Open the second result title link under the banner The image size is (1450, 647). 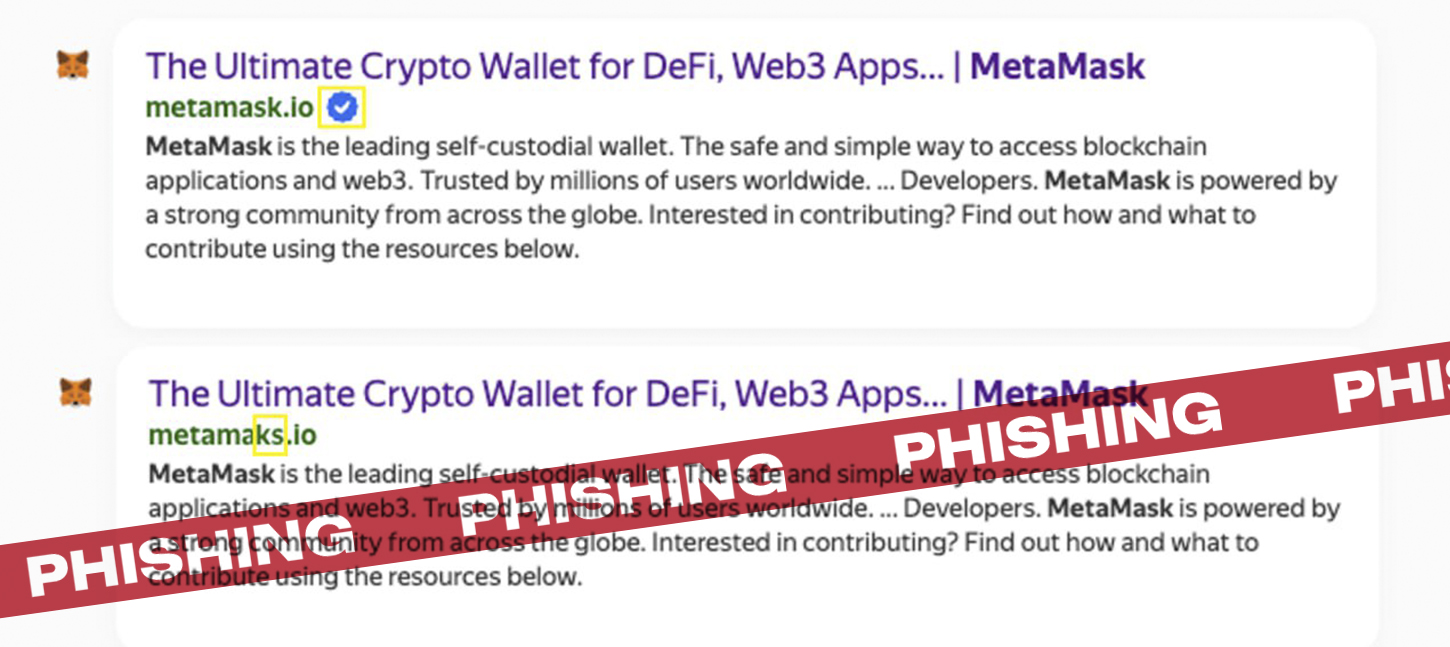click(x=648, y=393)
